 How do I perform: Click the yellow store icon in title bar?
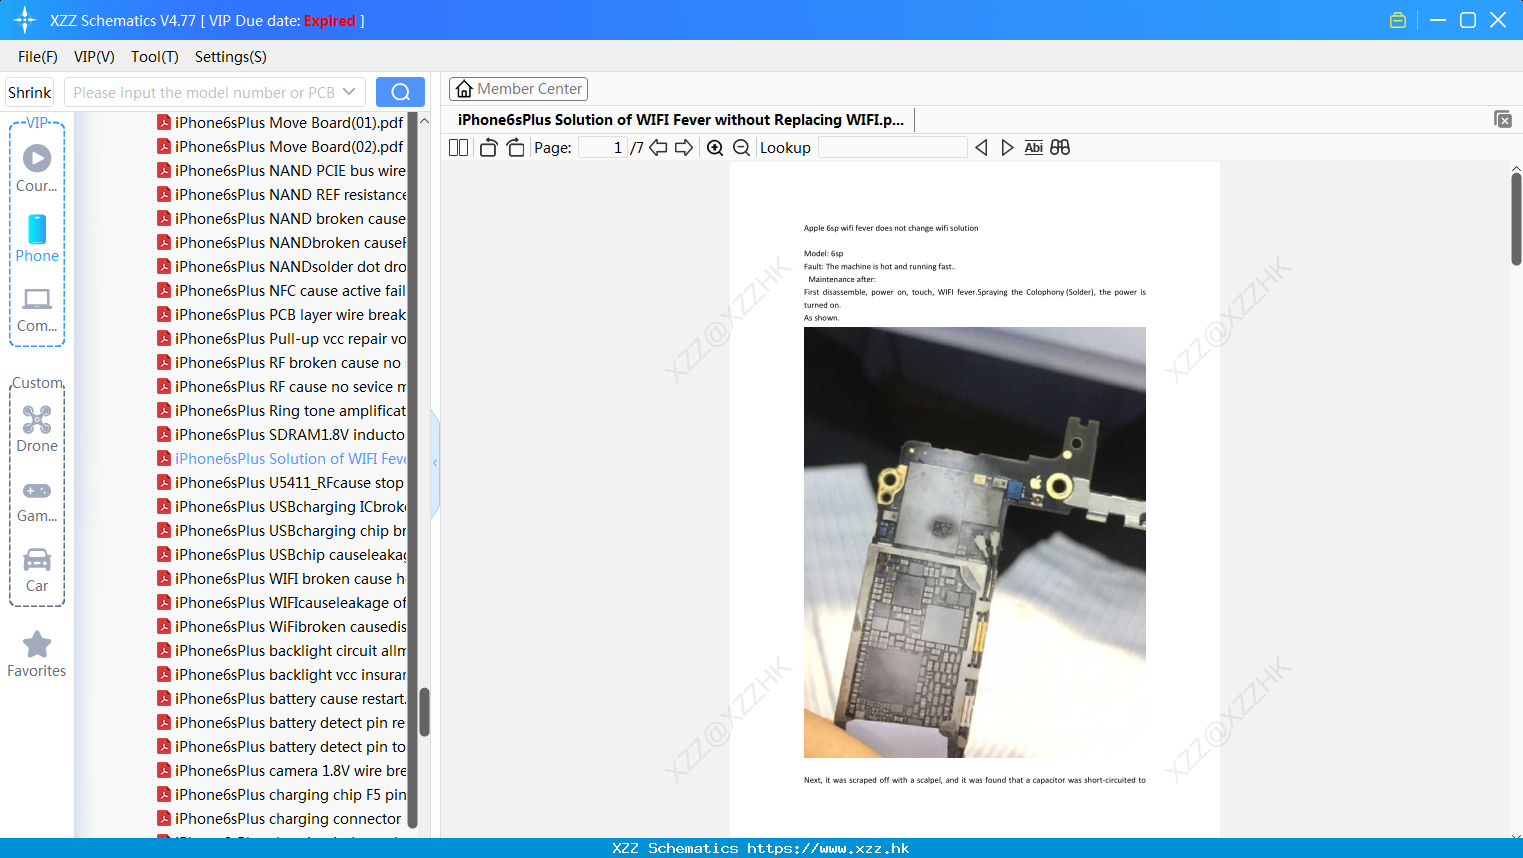point(1398,20)
